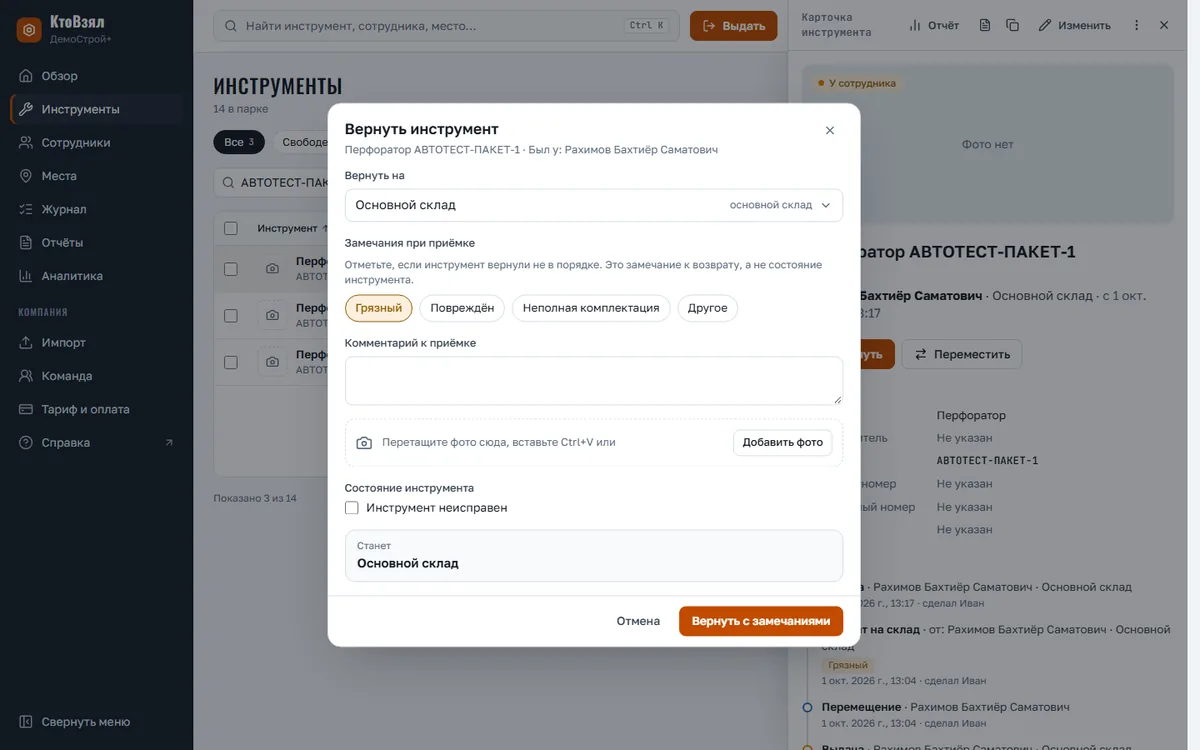Toggle the Грязный remark chip
The height and width of the screenshot is (750, 1200).
tap(378, 308)
